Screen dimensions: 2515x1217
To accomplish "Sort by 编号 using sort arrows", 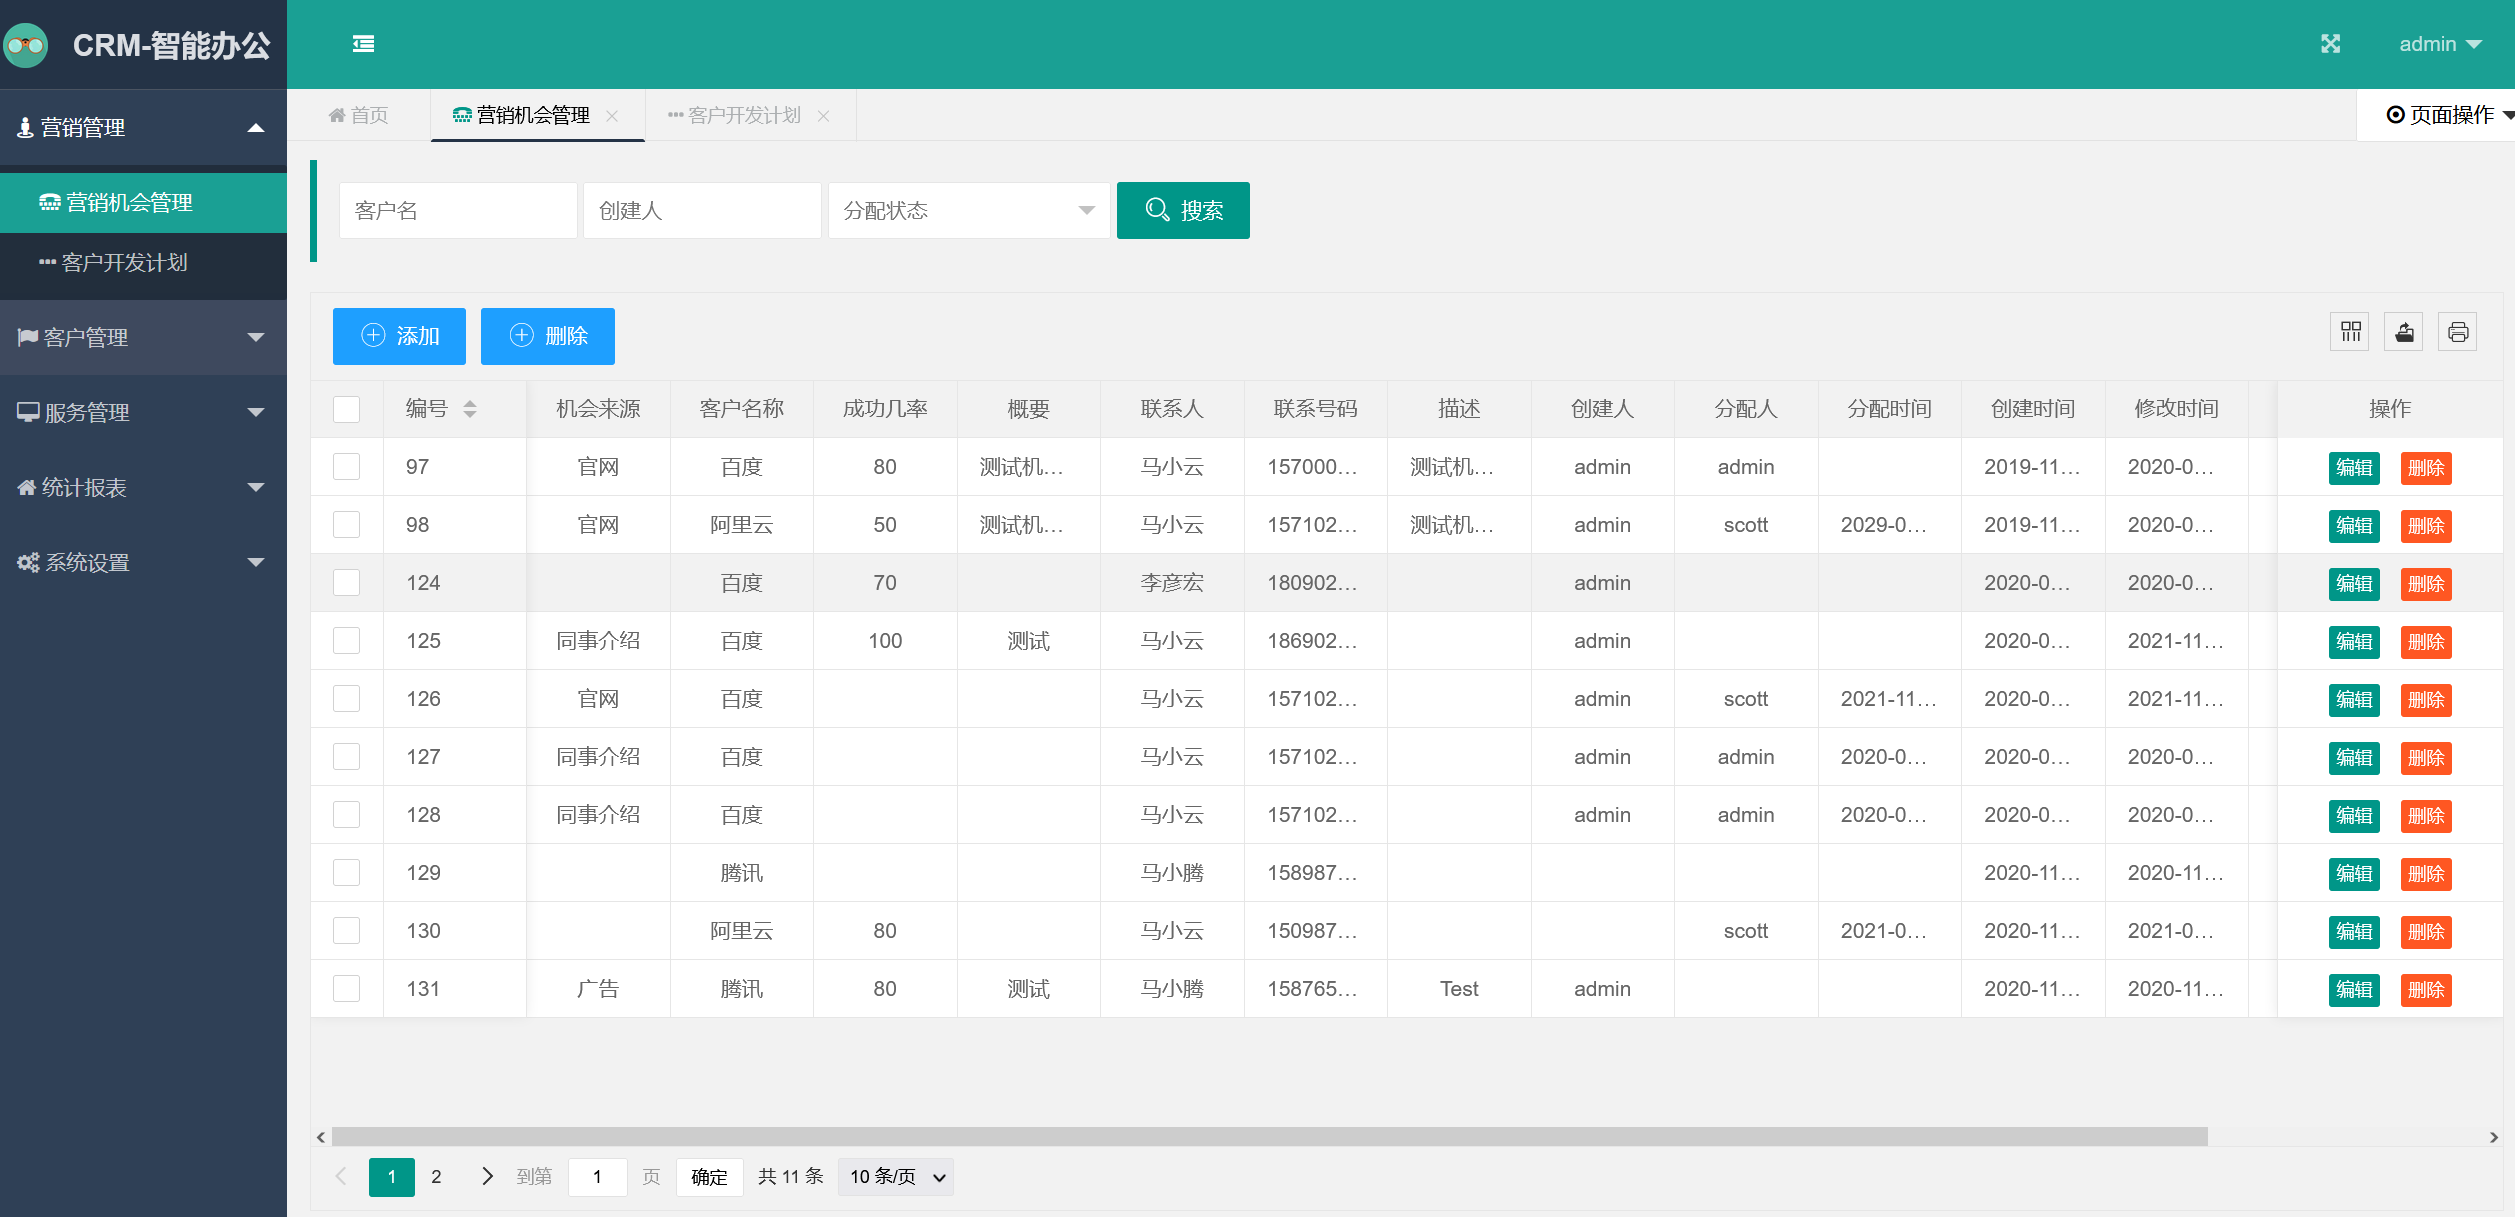I will 470,409.
